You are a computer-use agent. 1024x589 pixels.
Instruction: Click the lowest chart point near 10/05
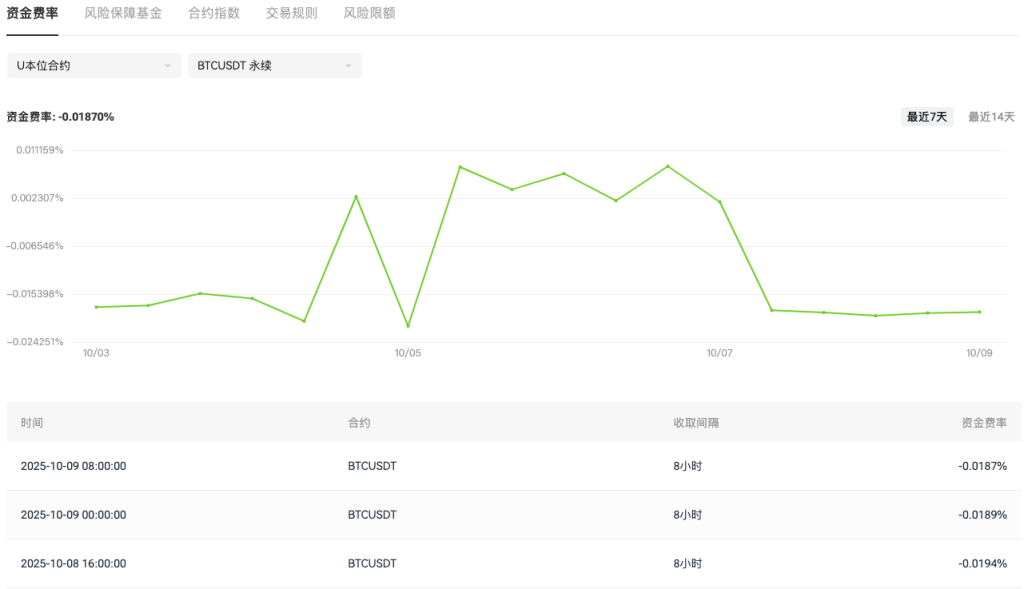point(408,326)
